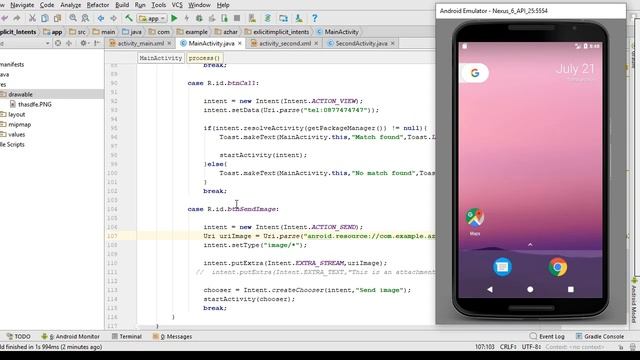Click the Apply Changes lightning icon
Image resolution: width=640 pixels, height=360 pixels.
187,18
